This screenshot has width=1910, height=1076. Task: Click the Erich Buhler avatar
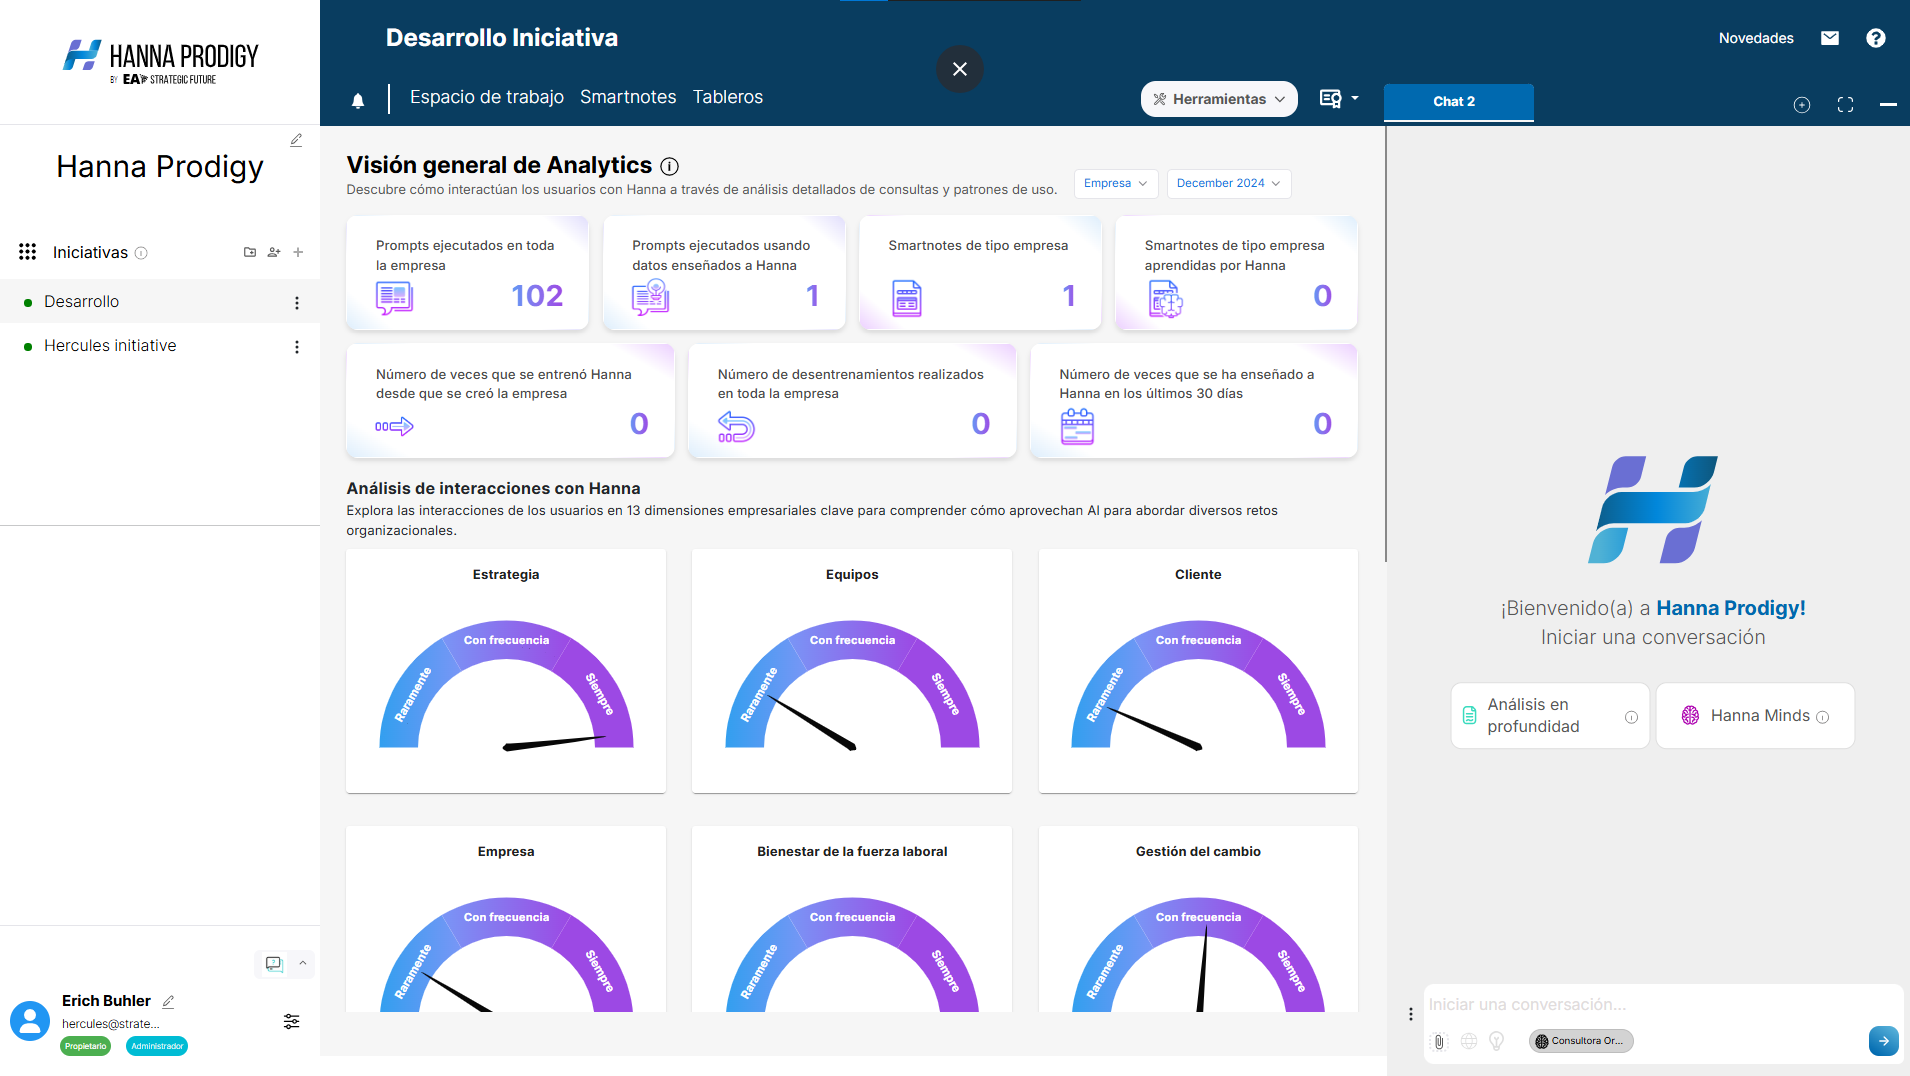[30, 1021]
